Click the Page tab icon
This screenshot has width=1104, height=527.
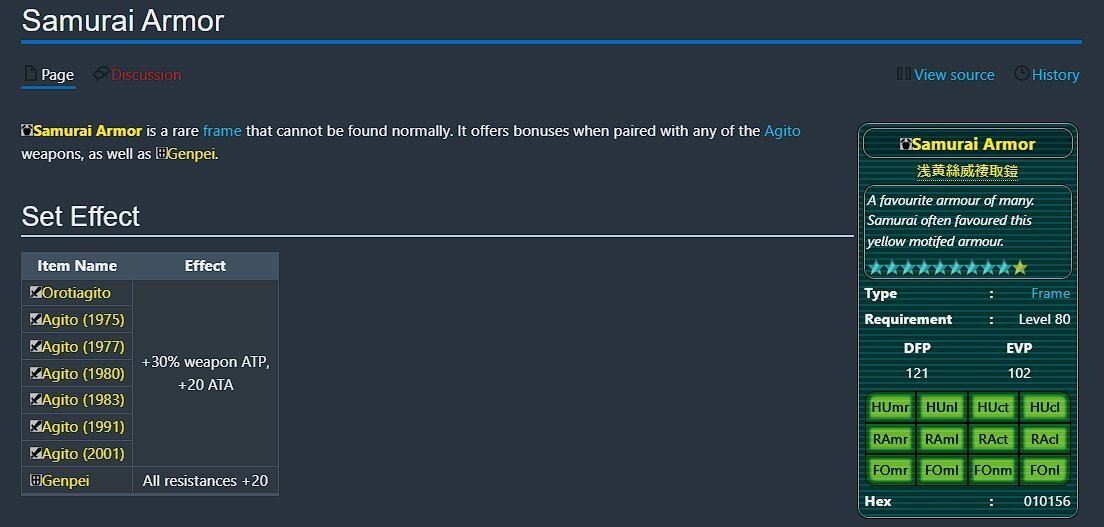[30, 74]
